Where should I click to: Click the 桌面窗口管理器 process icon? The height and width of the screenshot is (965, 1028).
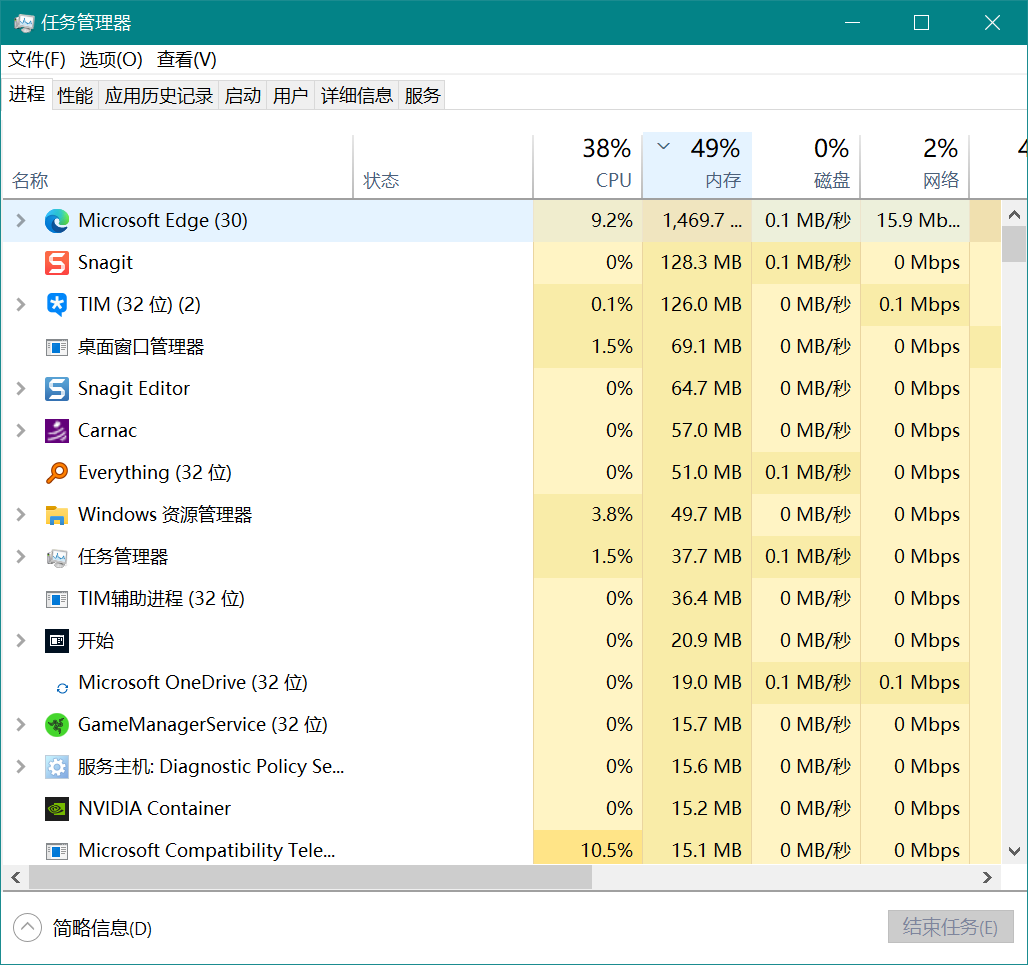click(x=57, y=347)
